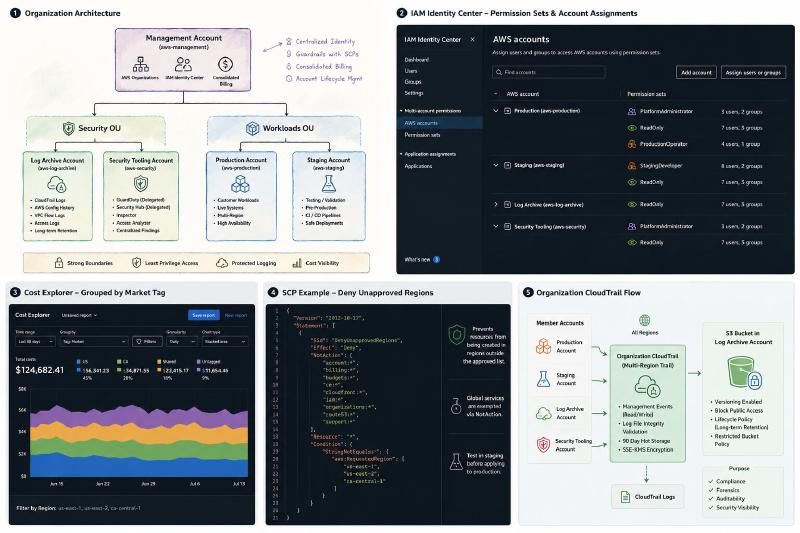Click the Organization CloudTrail cloud icon

[647, 386]
